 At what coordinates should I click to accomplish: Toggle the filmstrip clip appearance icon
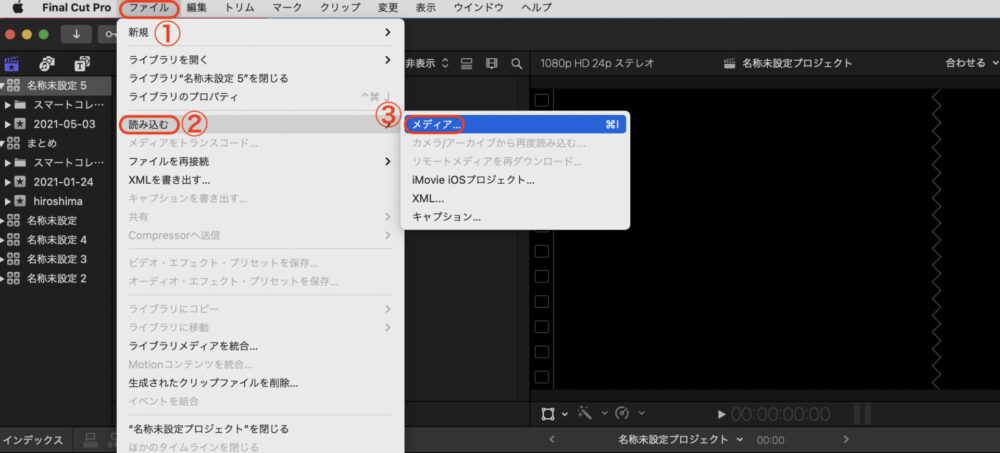pyautogui.click(x=491, y=63)
